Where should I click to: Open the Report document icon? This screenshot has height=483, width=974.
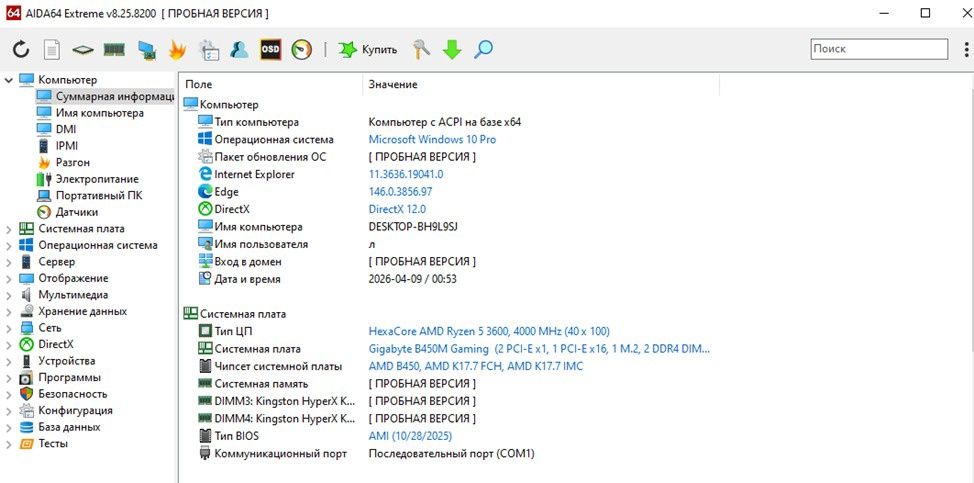(52, 50)
